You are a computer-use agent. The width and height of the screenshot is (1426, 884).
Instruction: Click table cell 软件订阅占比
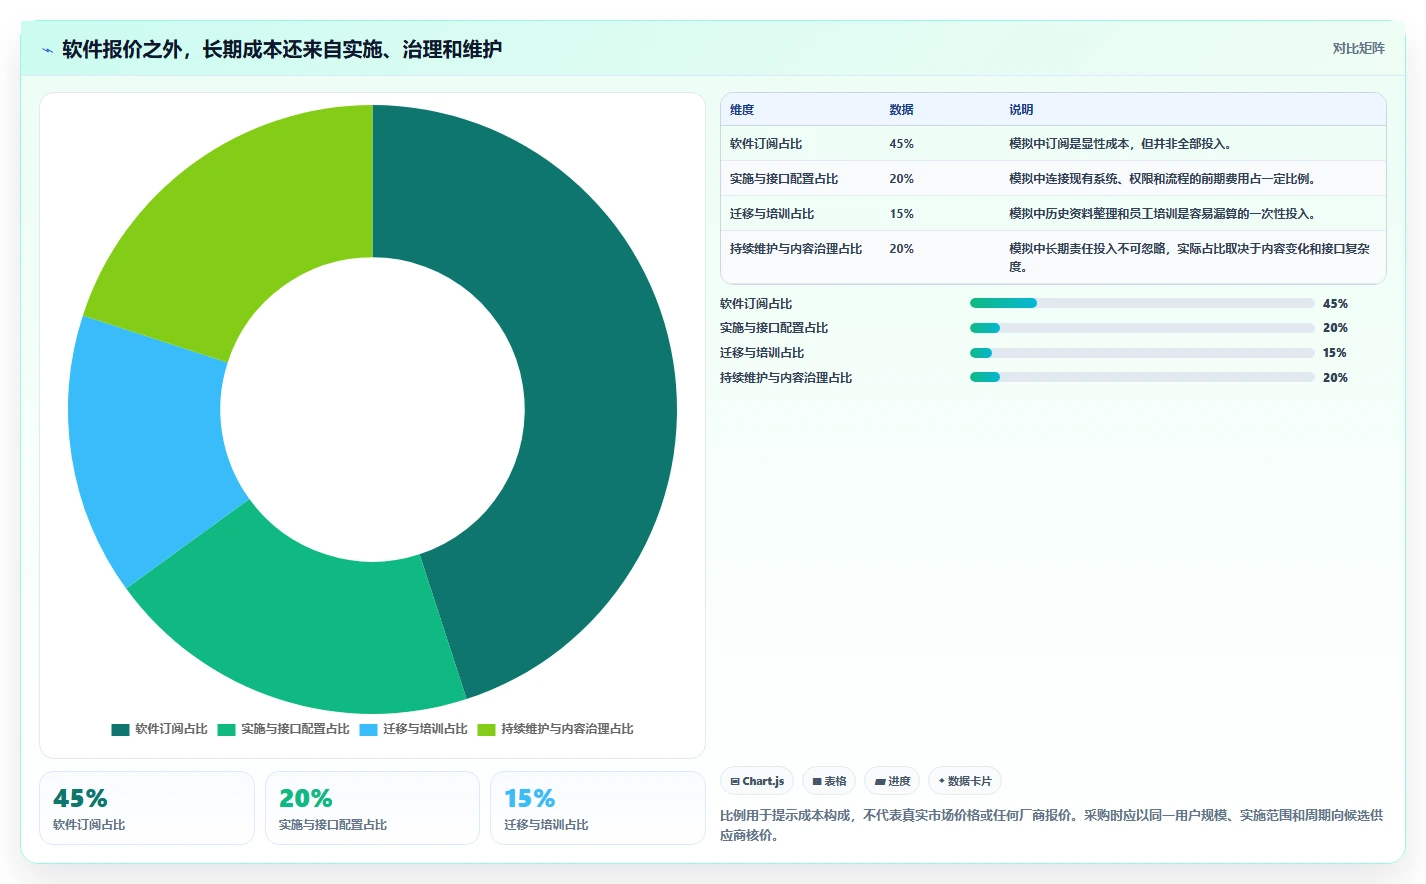(x=766, y=144)
